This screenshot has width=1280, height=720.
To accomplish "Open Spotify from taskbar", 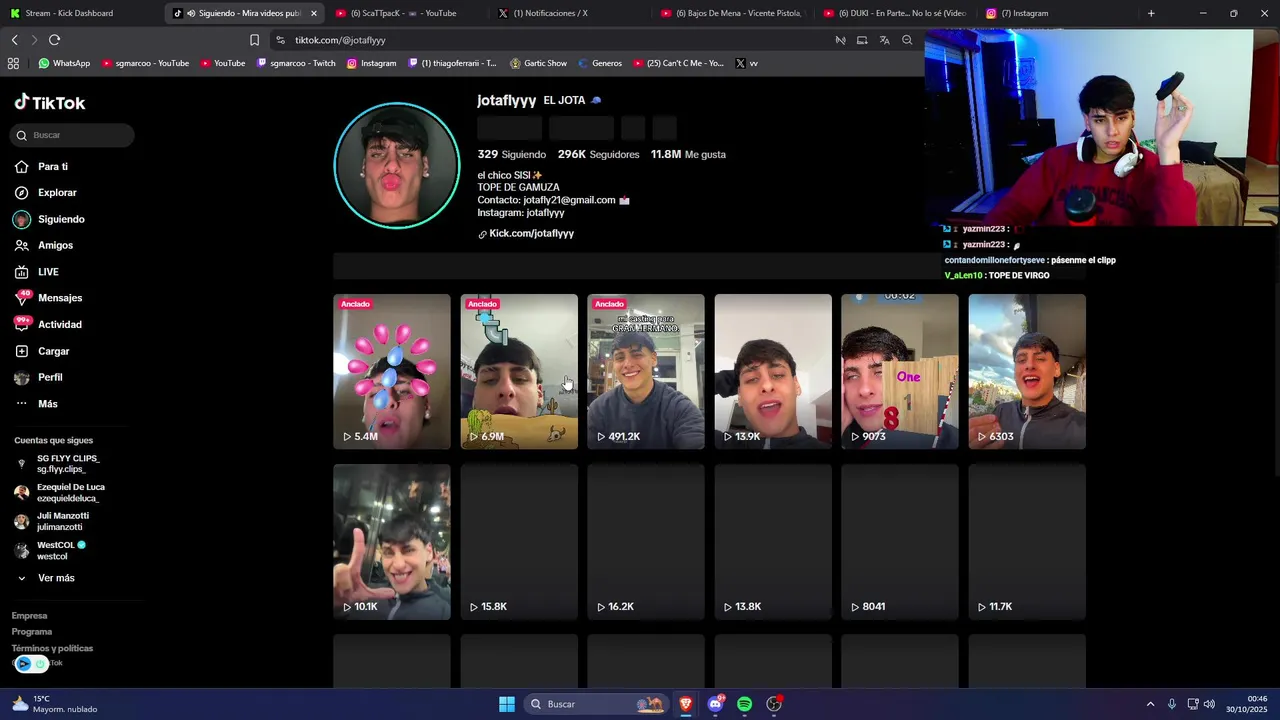I will tap(744, 704).
